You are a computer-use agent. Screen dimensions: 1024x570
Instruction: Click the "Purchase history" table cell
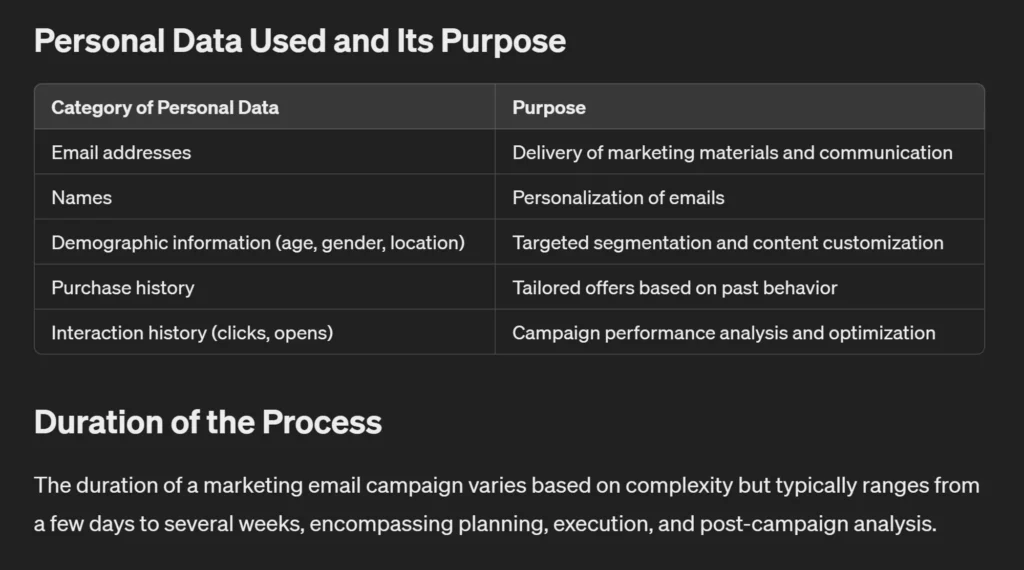[123, 288]
